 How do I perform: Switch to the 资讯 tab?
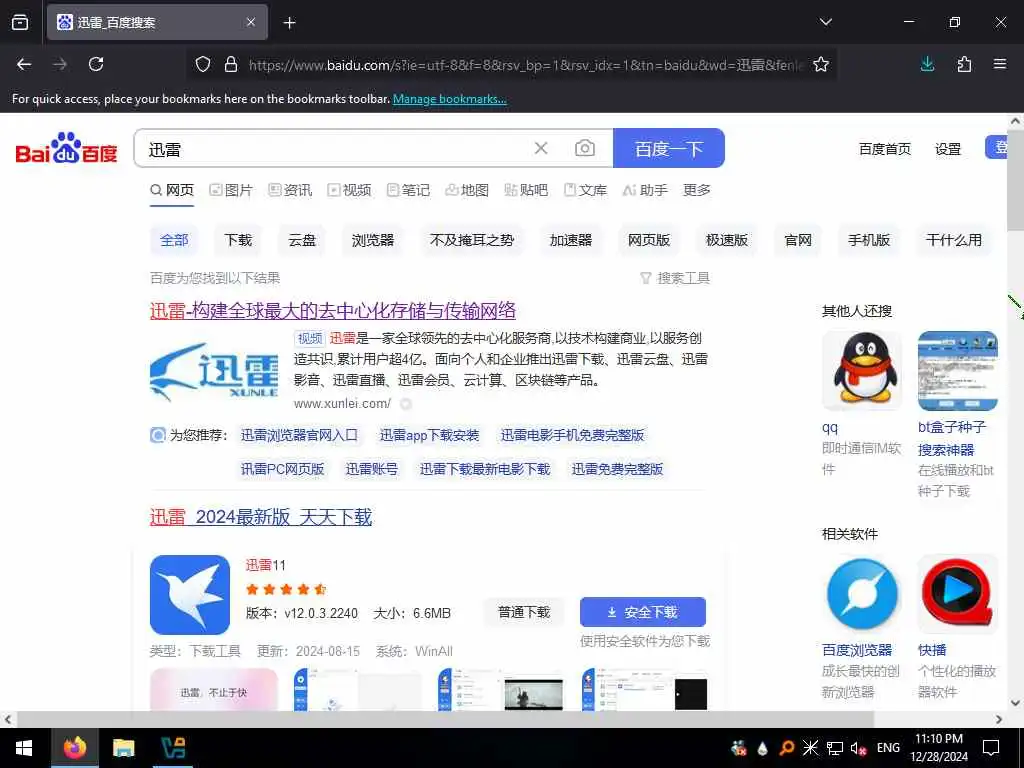(x=290, y=190)
